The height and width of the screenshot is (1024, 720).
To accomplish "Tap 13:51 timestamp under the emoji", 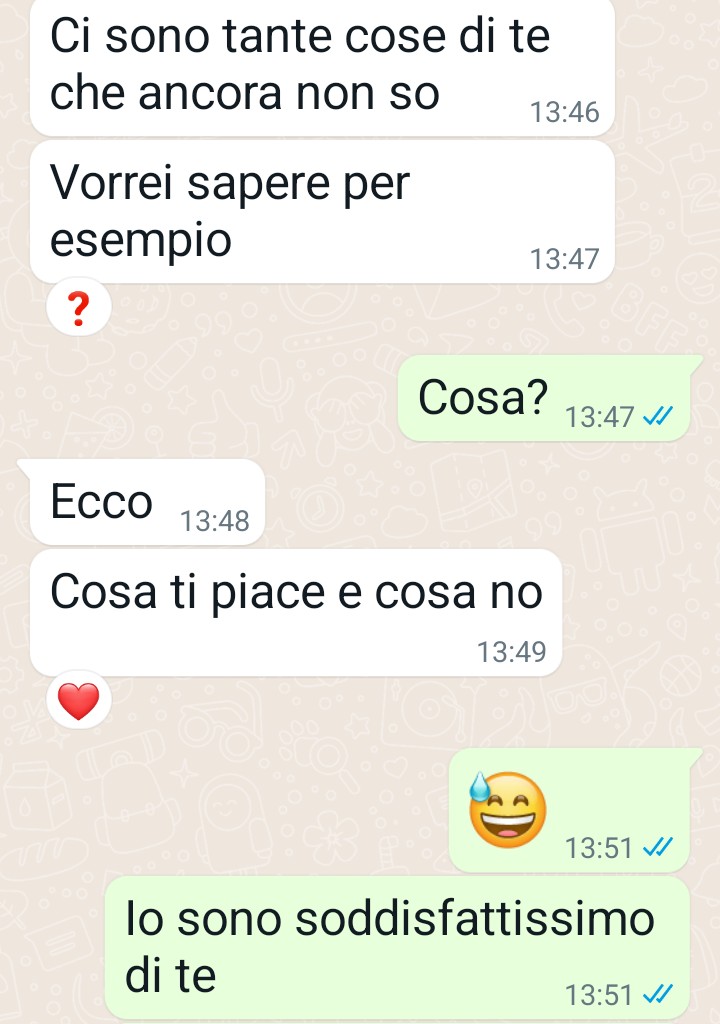I will coord(599,848).
